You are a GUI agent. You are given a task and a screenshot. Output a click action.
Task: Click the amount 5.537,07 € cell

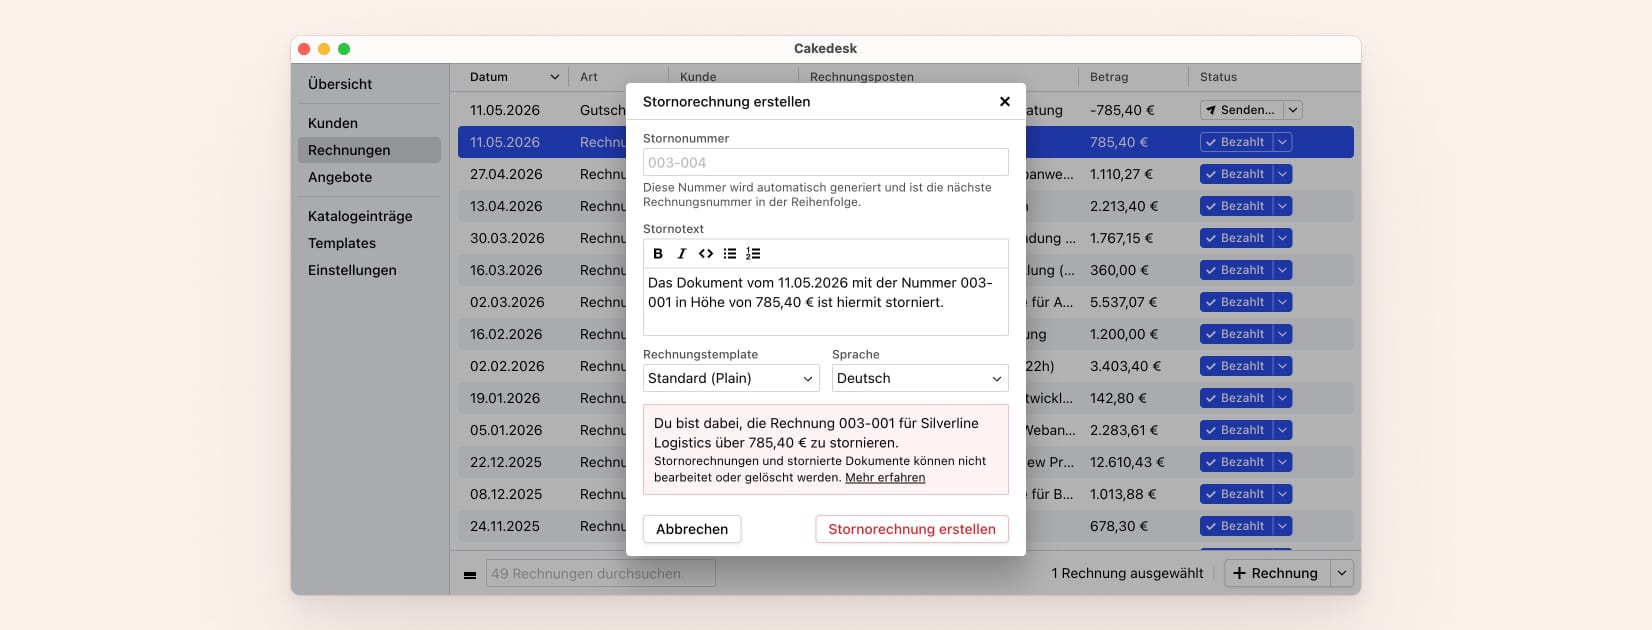click(1124, 302)
